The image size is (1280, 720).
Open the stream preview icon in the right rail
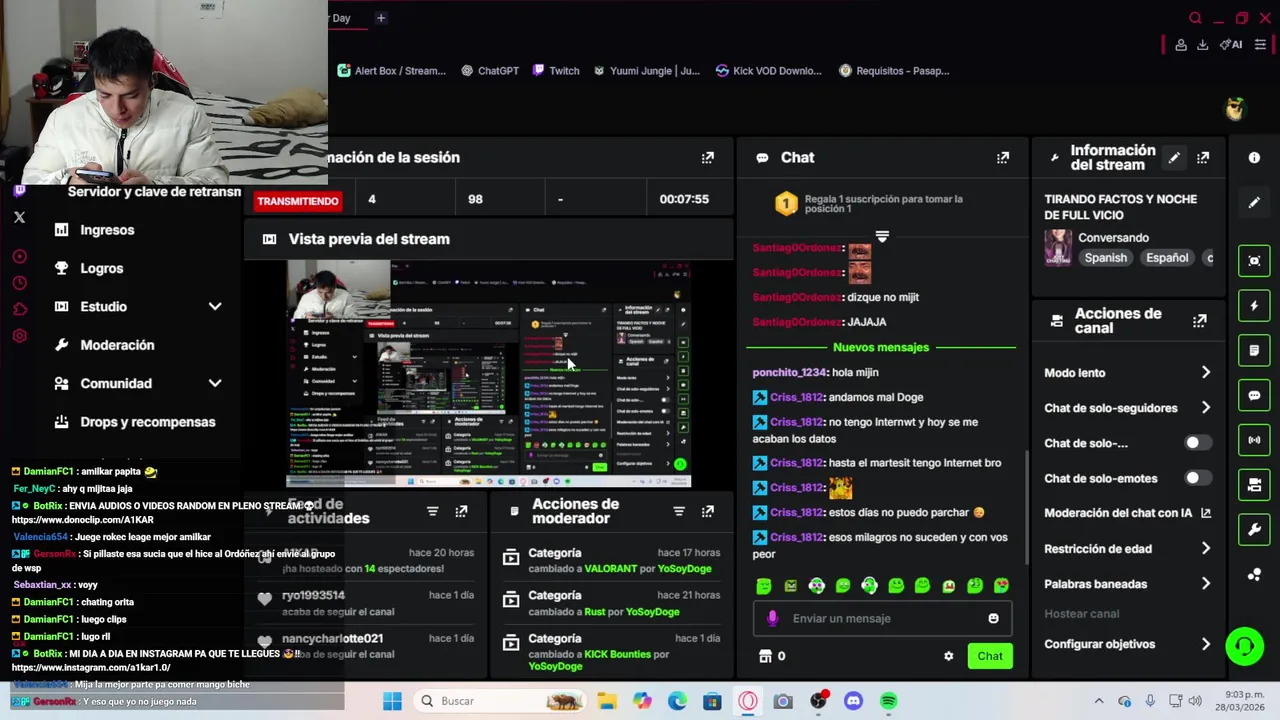point(1254,260)
